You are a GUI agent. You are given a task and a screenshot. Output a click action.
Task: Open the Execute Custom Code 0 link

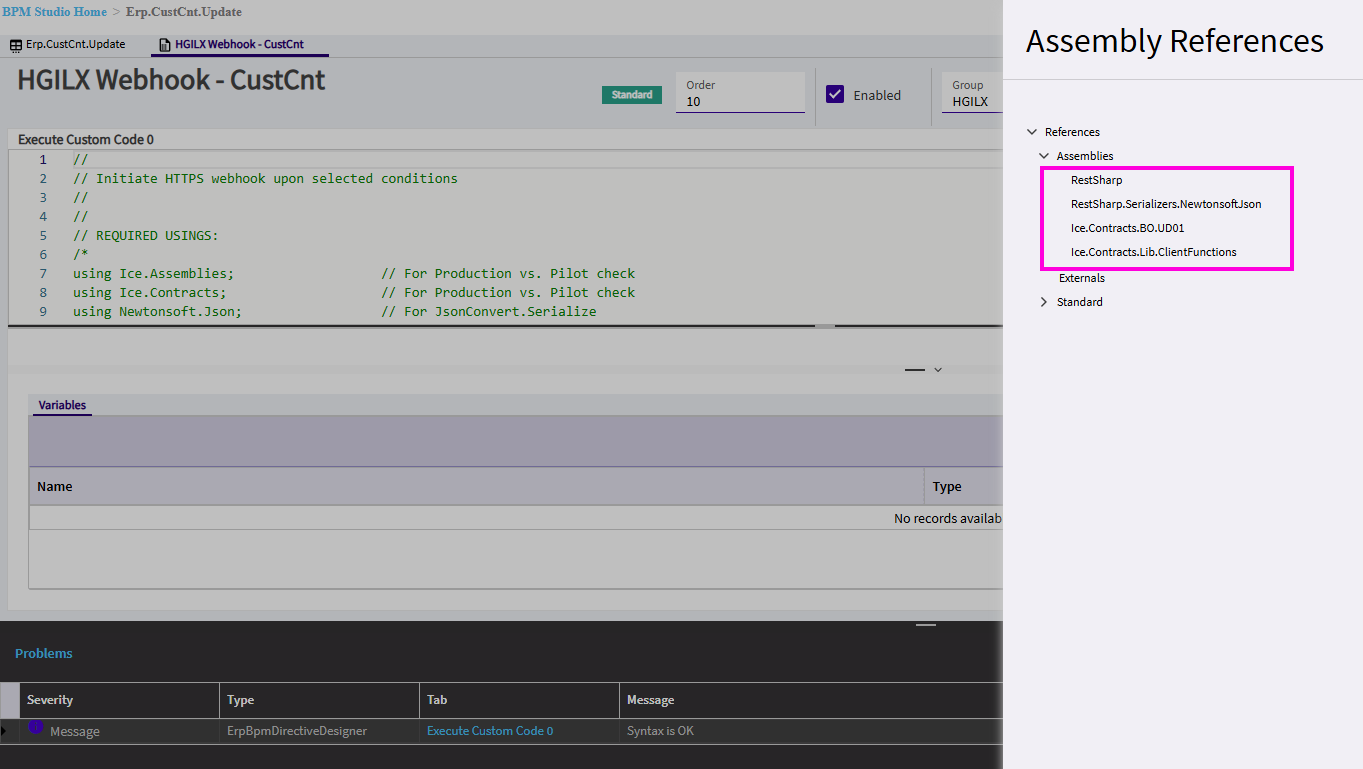coord(489,731)
